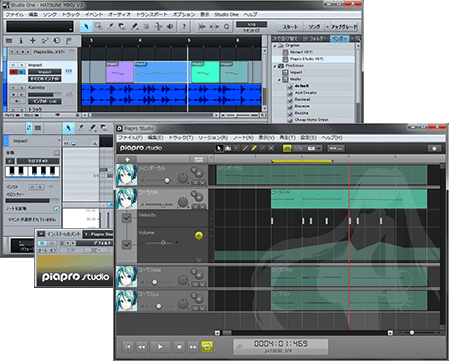Open the ノート(N) menu in Piapro Studio
The image size is (449, 361).
(243, 138)
